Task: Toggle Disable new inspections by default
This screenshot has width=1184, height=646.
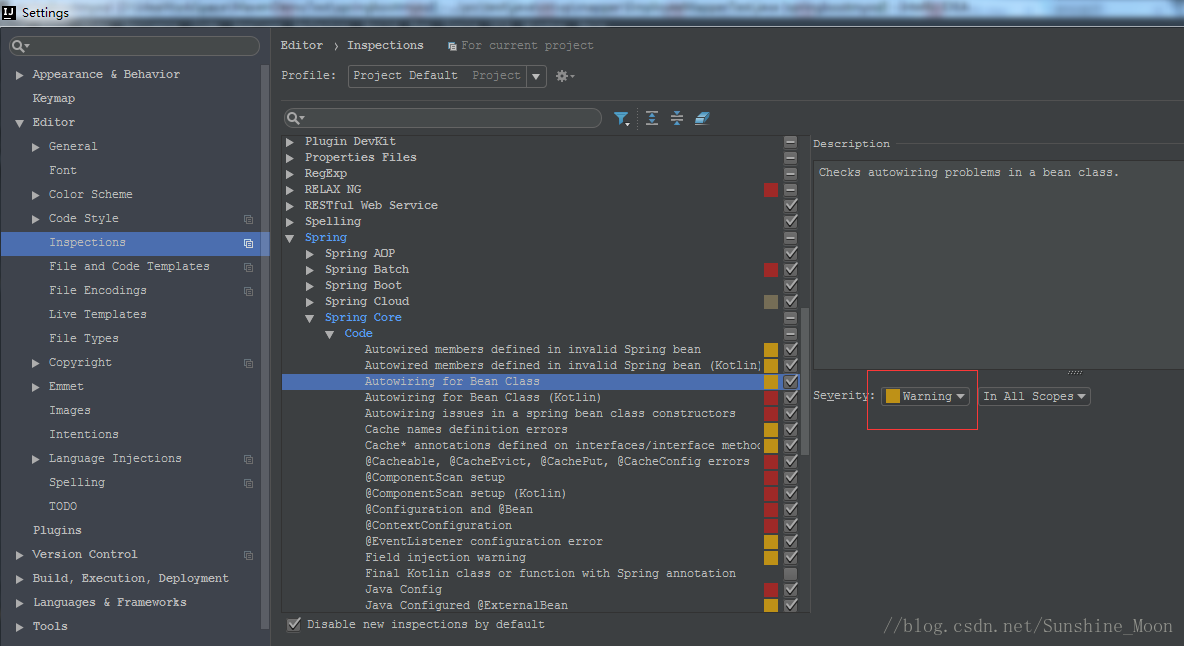Action: pos(294,624)
